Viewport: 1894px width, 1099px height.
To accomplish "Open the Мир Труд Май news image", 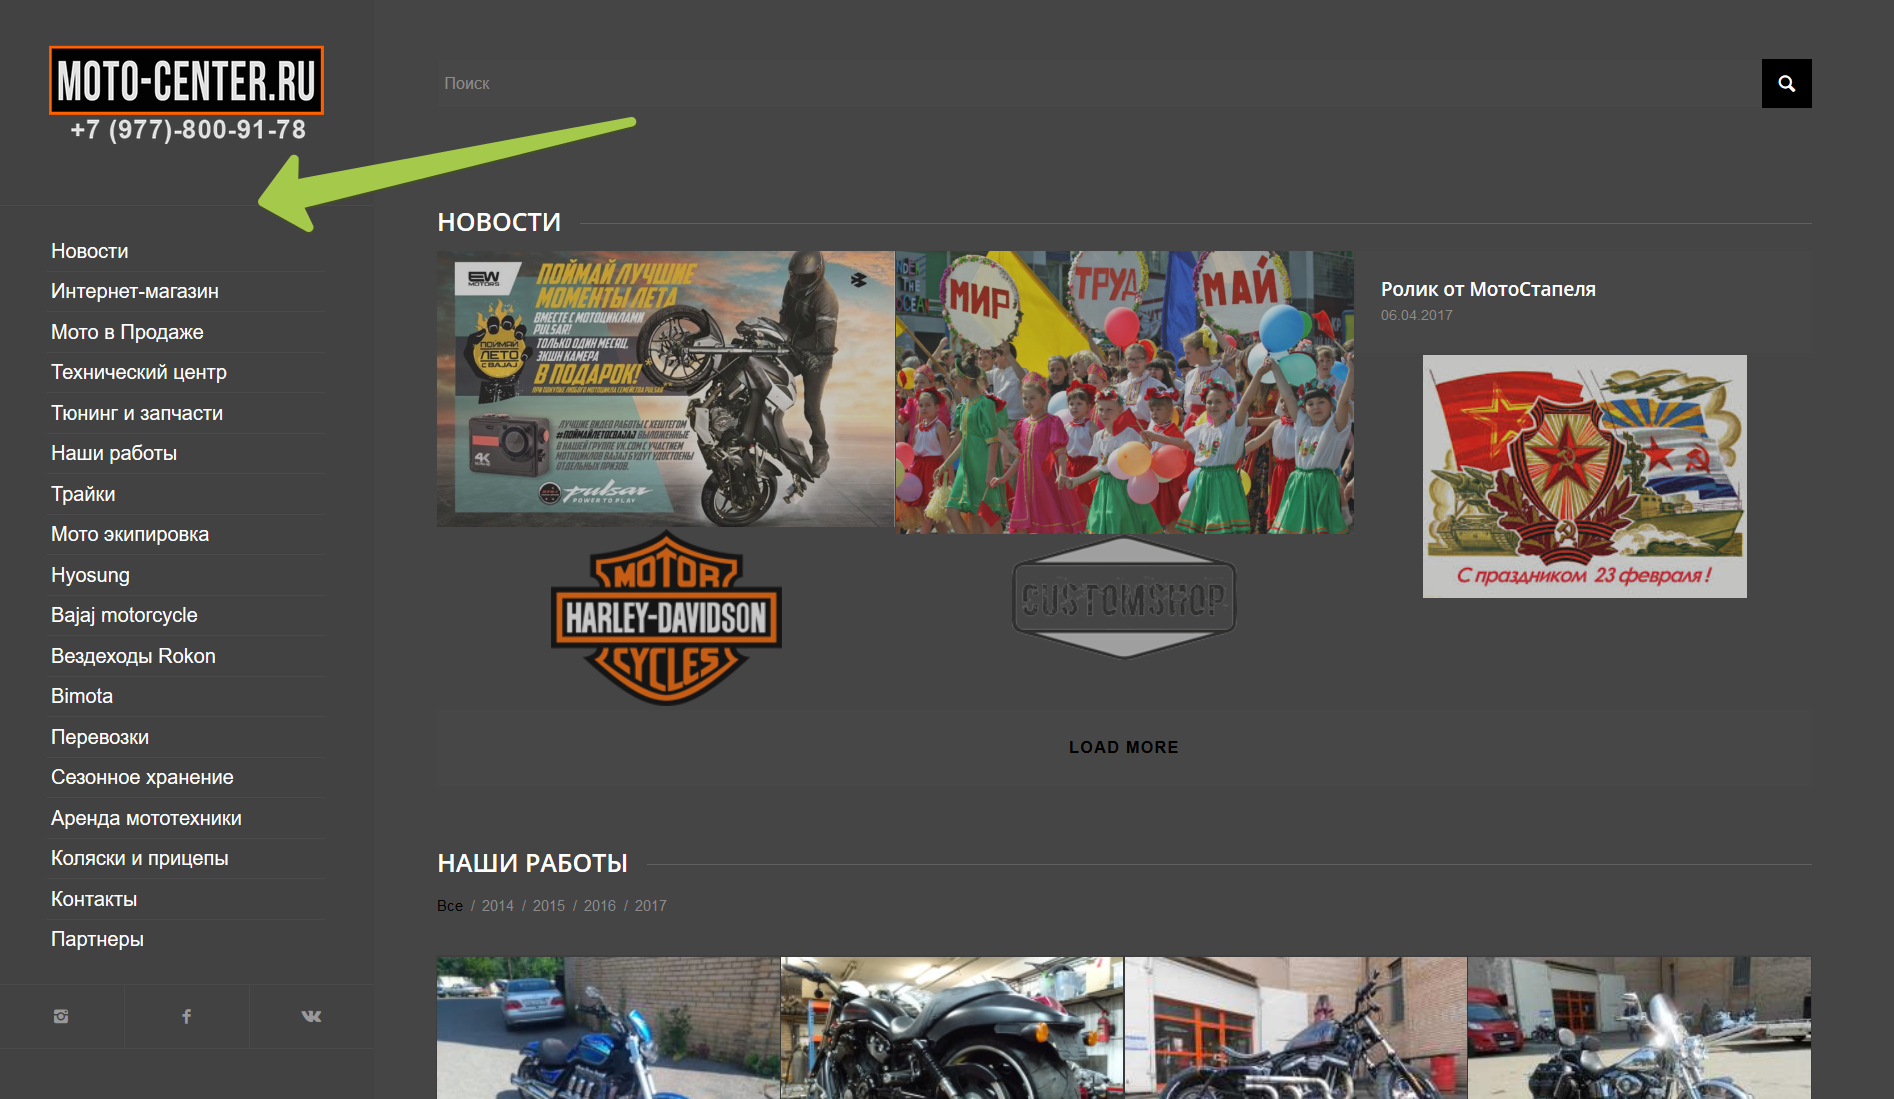I will (1124, 392).
